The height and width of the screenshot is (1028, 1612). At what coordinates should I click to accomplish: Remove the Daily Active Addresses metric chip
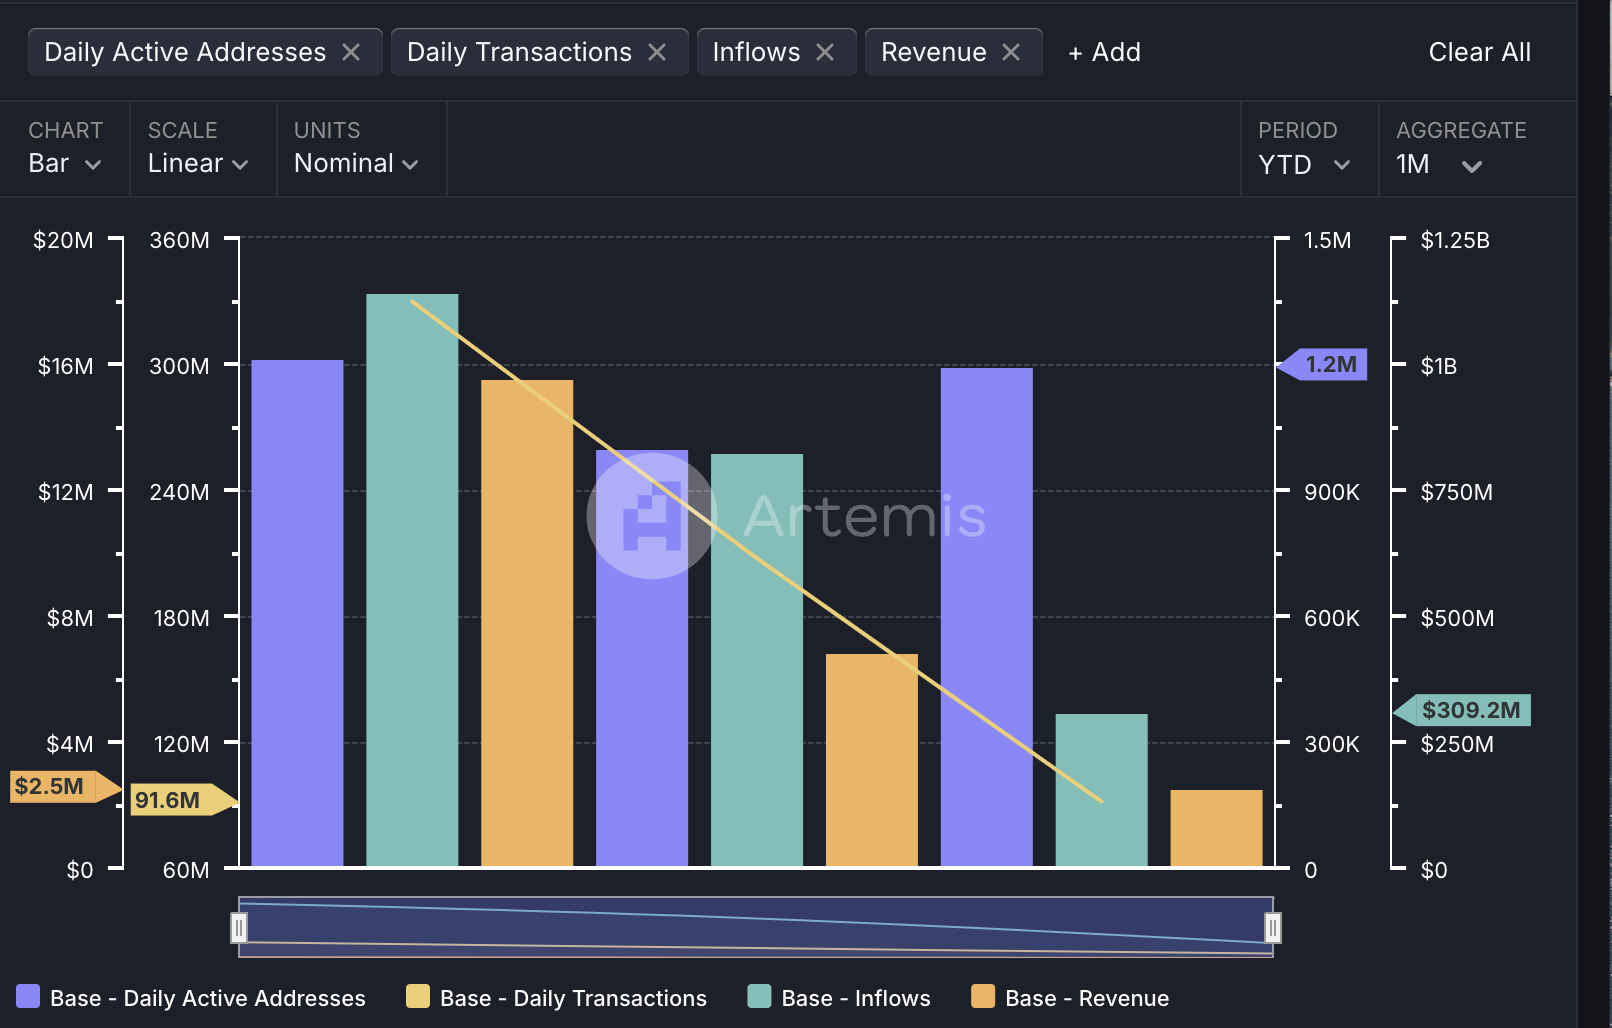click(351, 52)
